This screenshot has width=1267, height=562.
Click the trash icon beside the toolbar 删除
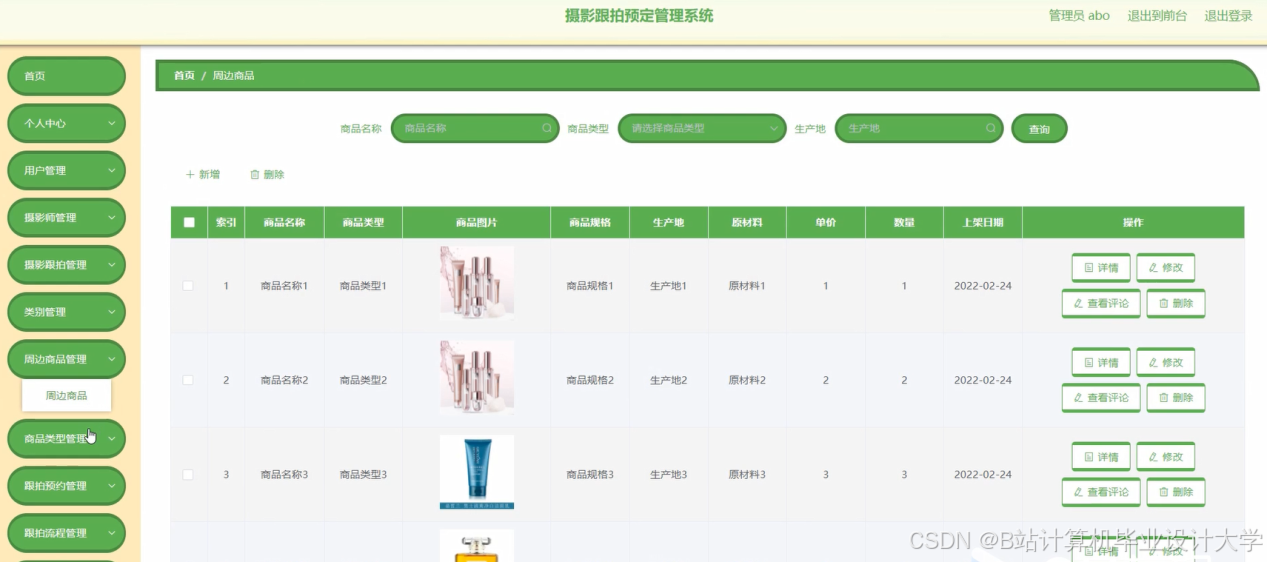pyautogui.click(x=254, y=174)
